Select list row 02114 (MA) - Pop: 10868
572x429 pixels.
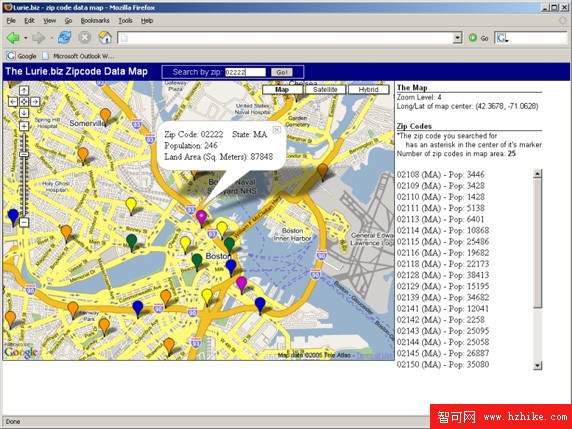coord(443,231)
